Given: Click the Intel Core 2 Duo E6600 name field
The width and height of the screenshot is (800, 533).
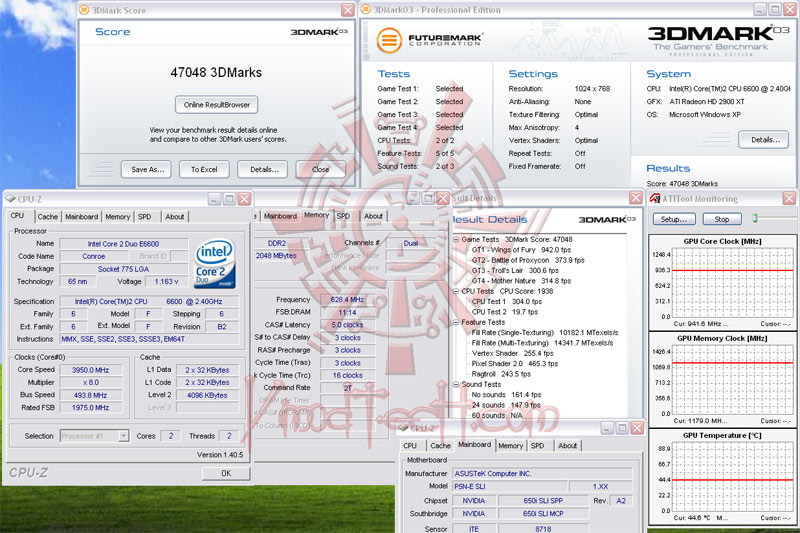Looking at the screenshot, I should pos(123,244).
